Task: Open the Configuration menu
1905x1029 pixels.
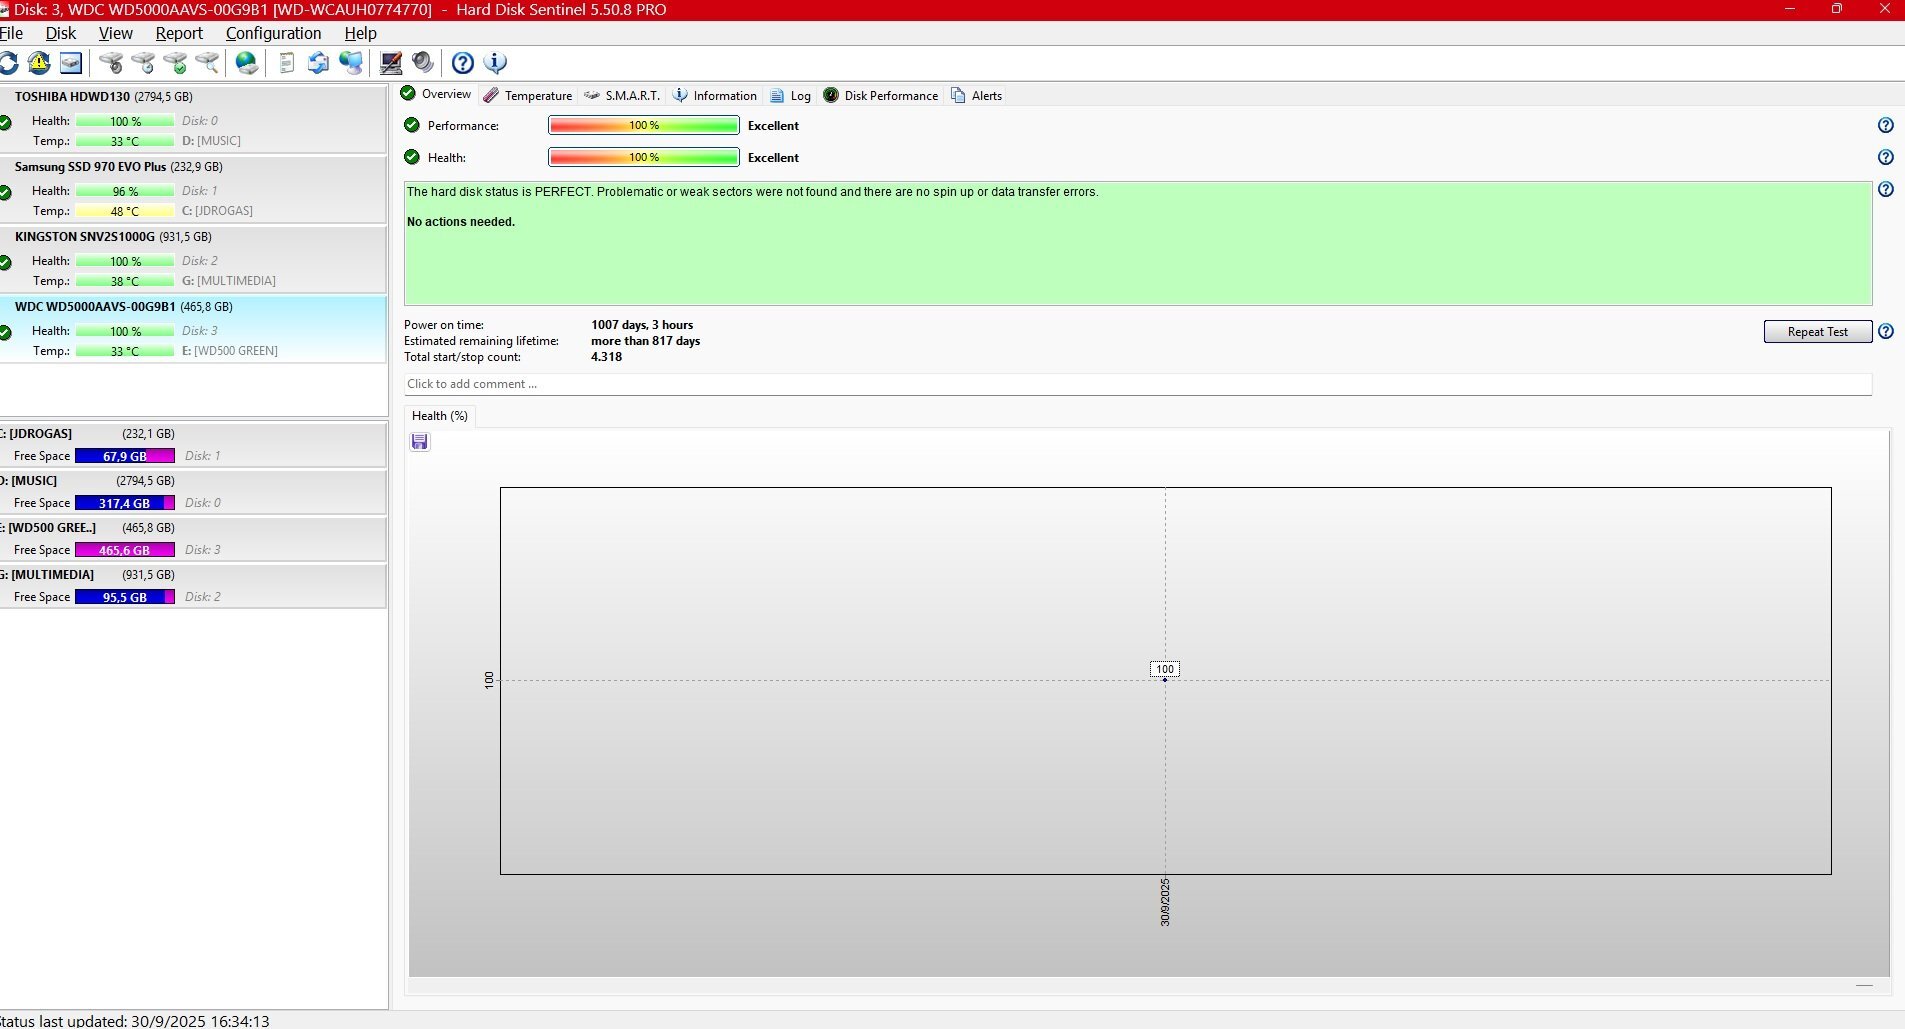Action: point(273,33)
